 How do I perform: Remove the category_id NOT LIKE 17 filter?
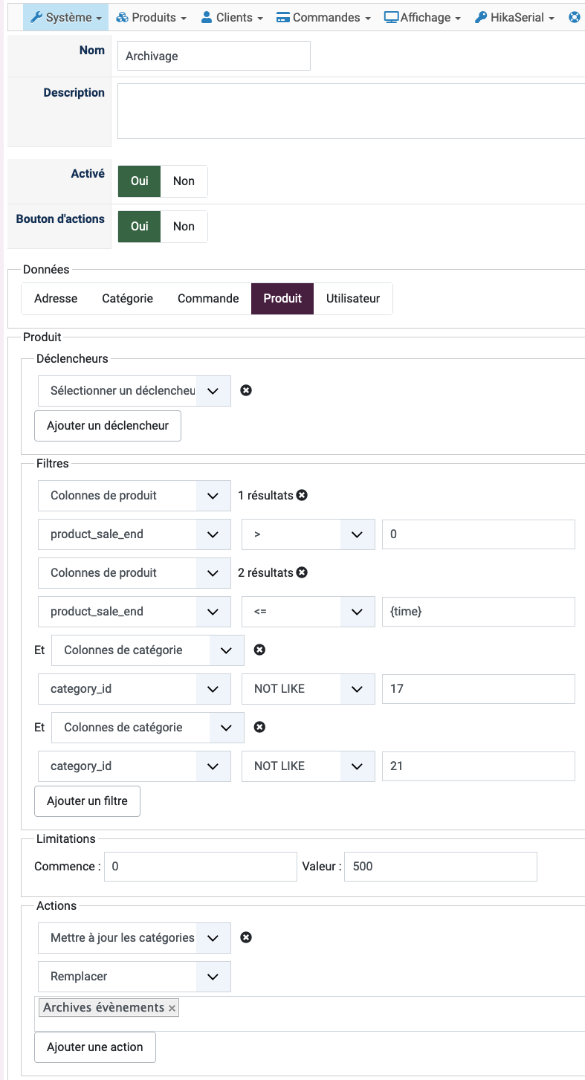[x=260, y=650]
